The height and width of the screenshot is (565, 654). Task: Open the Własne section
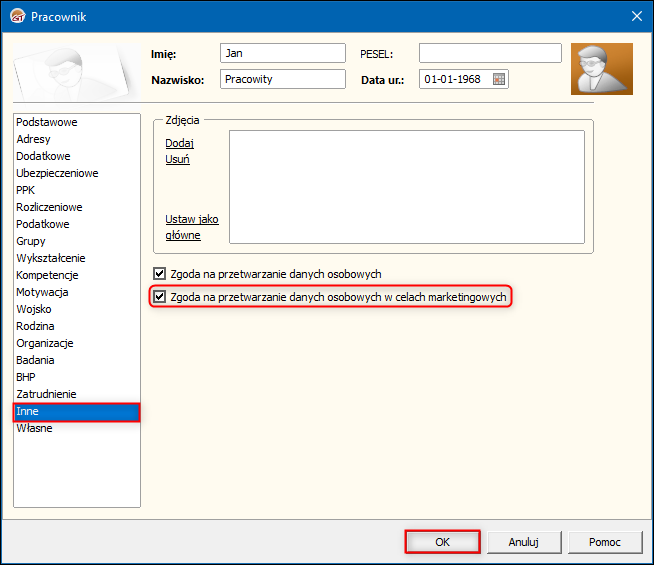pos(77,428)
